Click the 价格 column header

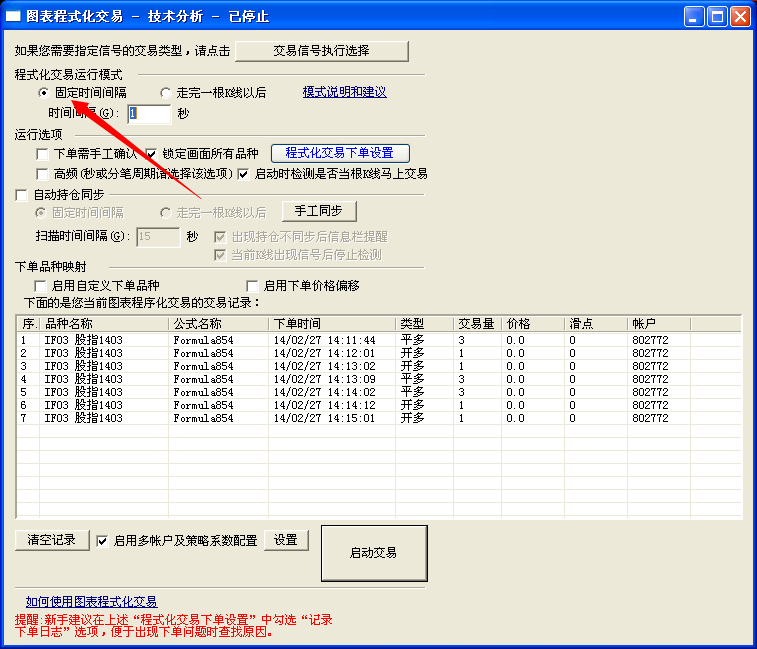pyautogui.click(x=533, y=324)
